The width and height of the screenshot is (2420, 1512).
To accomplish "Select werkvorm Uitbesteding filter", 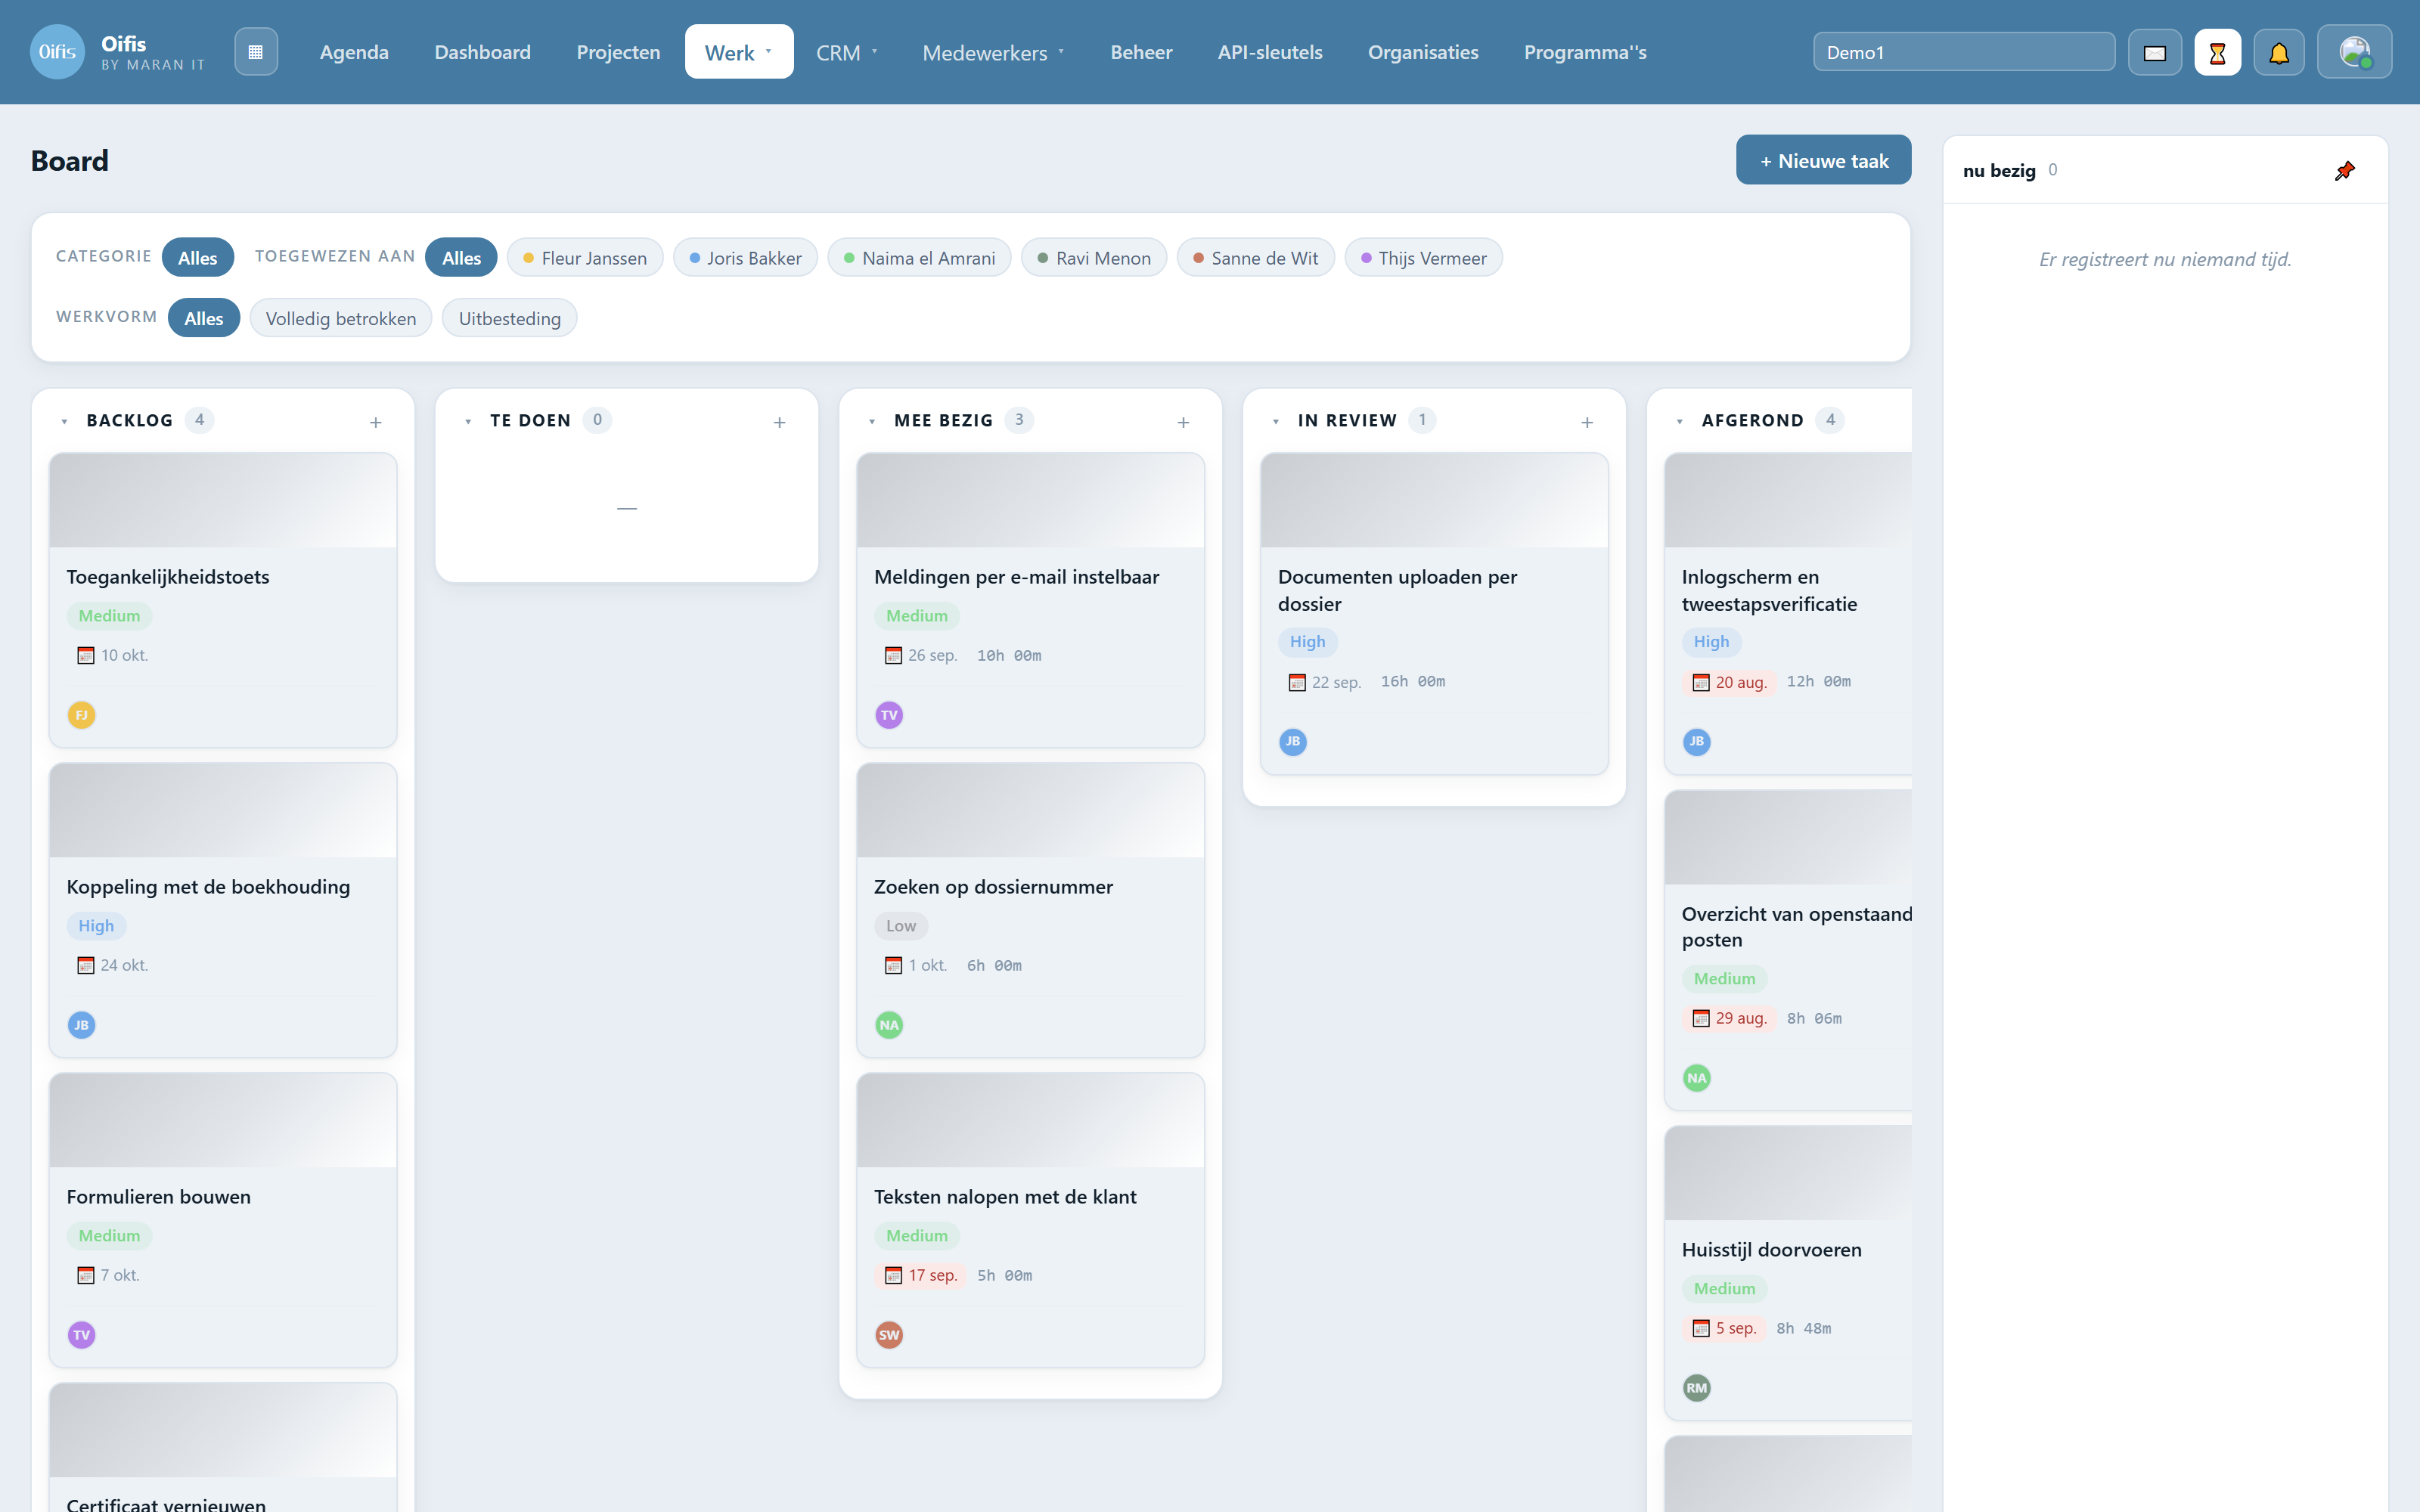I will tap(510, 318).
